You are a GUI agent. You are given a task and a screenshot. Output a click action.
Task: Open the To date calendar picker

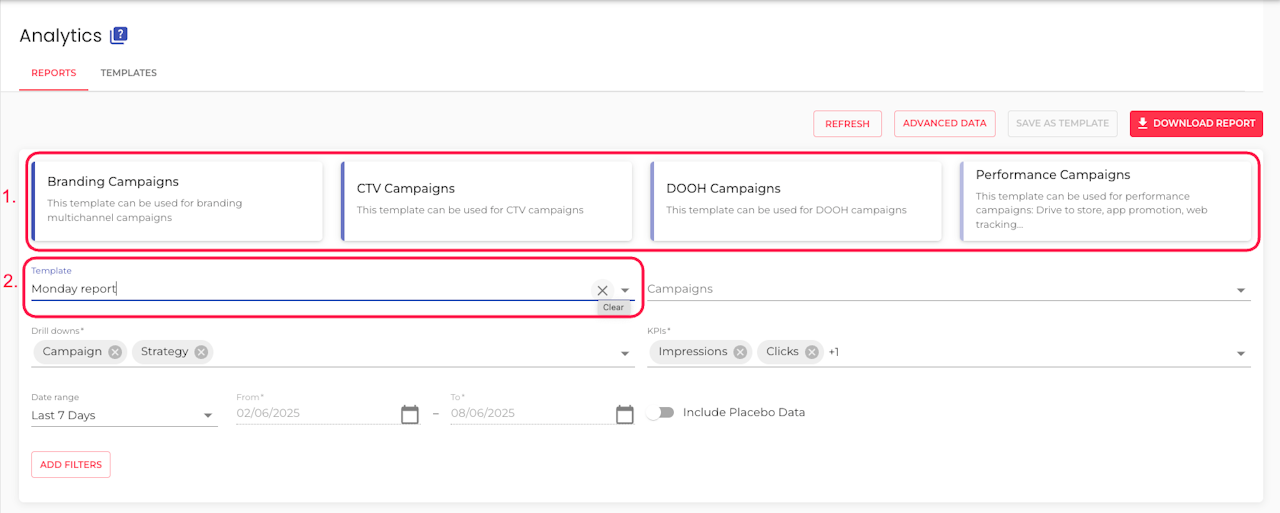[625, 414]
